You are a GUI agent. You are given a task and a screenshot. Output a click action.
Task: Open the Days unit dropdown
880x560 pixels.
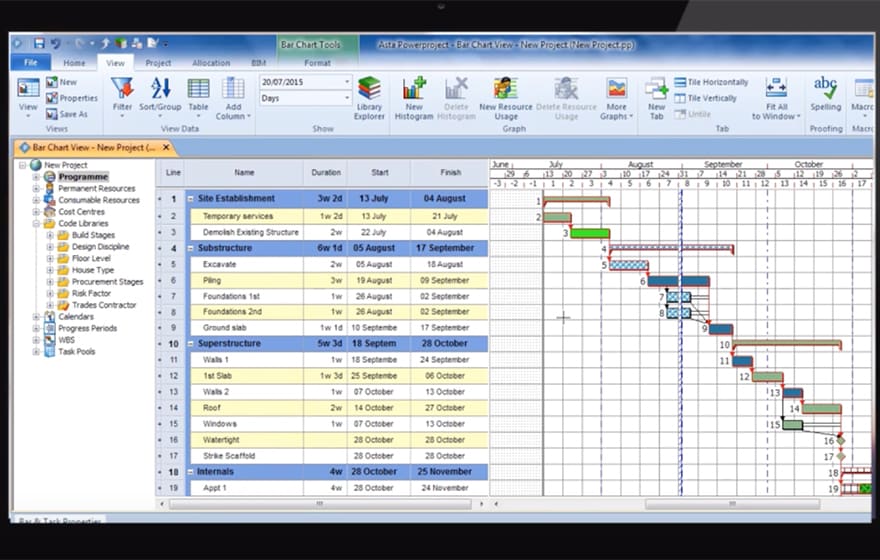pos(346,98)
